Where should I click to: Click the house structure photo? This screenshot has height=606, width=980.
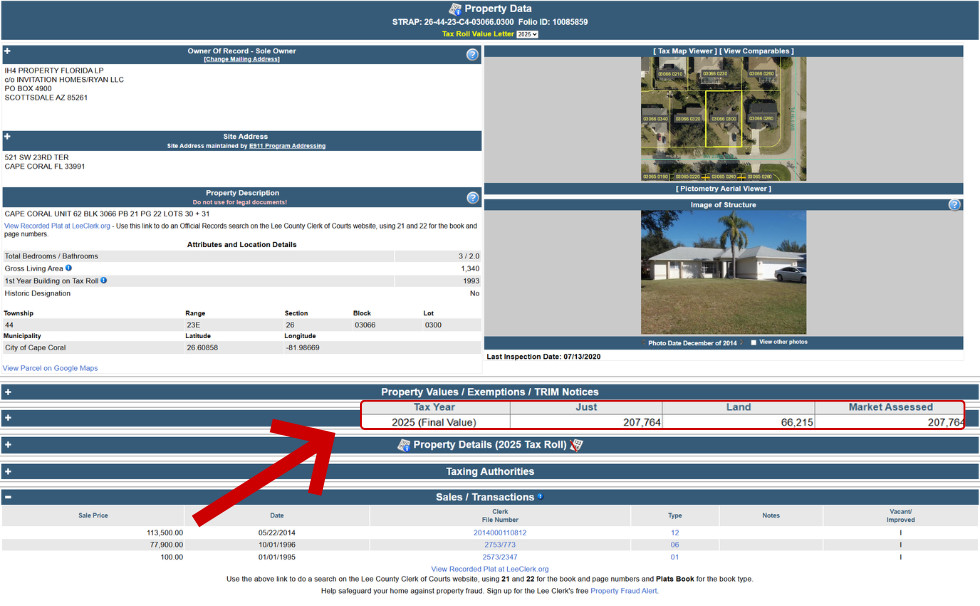tap(723, 271)
